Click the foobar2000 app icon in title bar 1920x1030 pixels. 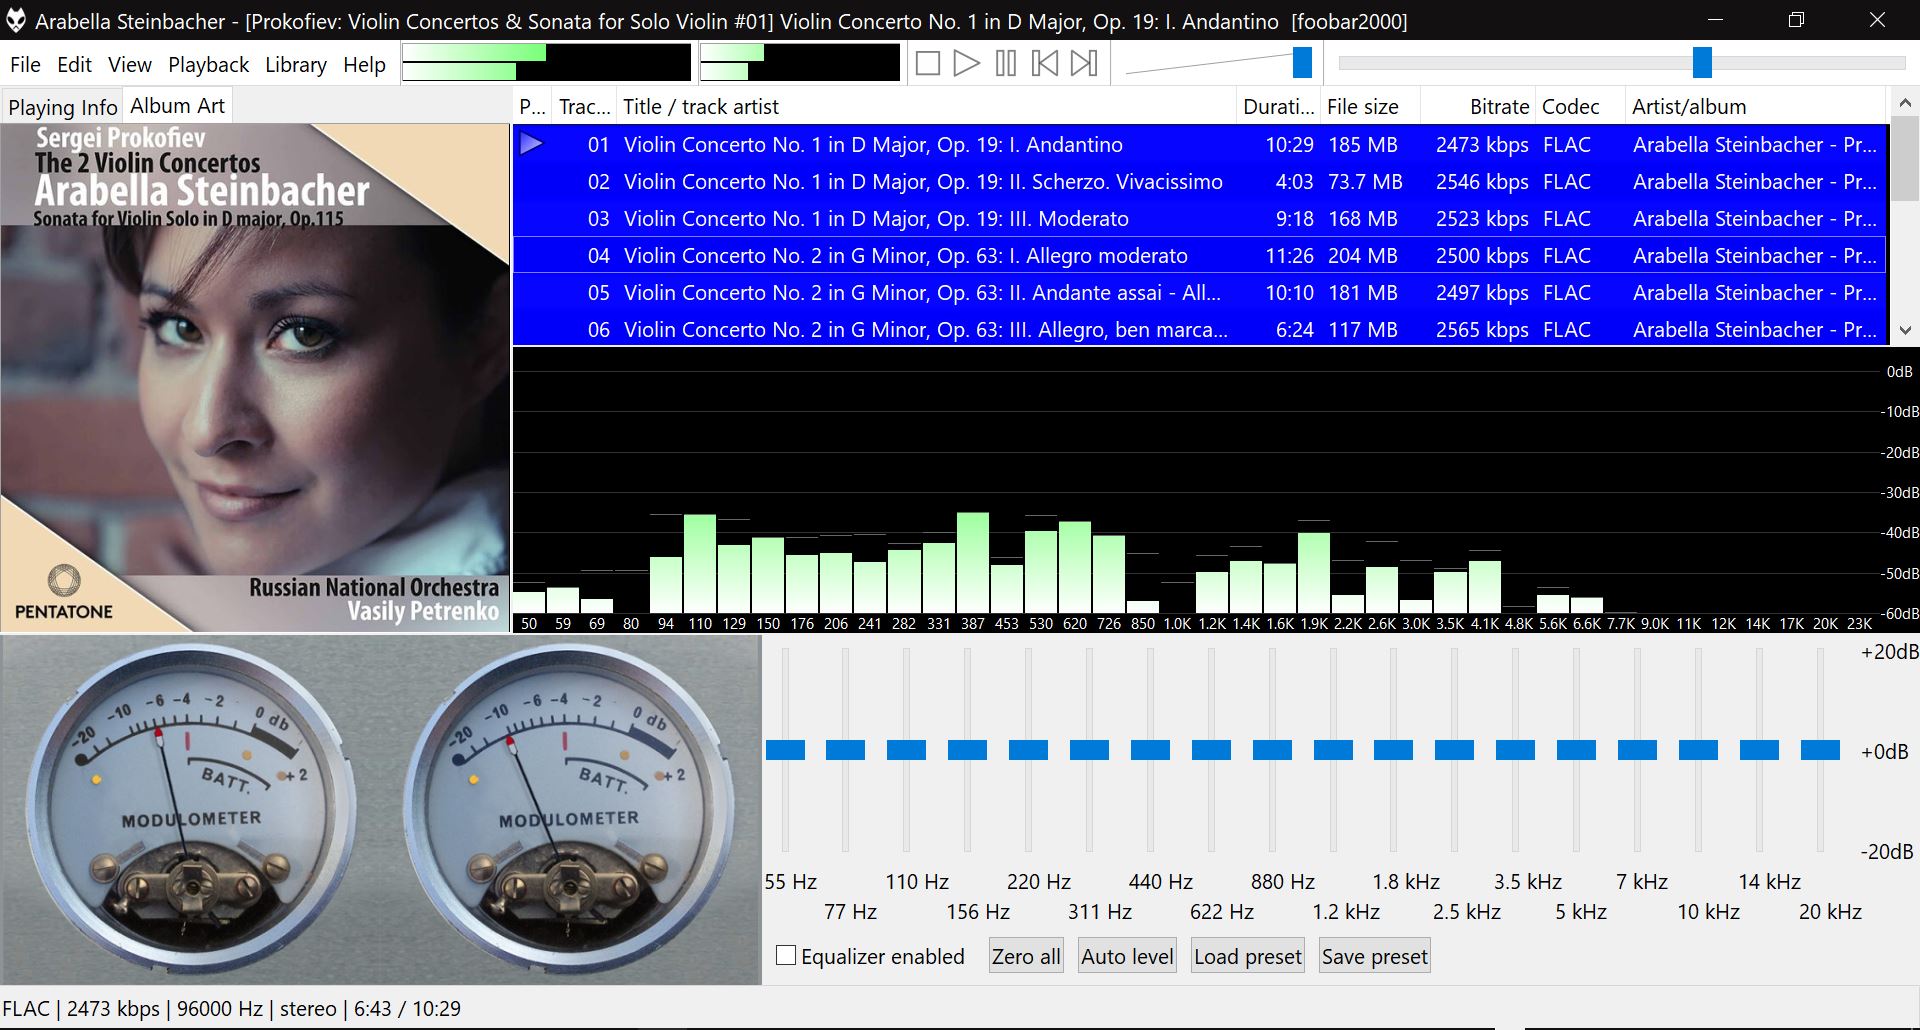pyautogui.click(x=16, y=21)
